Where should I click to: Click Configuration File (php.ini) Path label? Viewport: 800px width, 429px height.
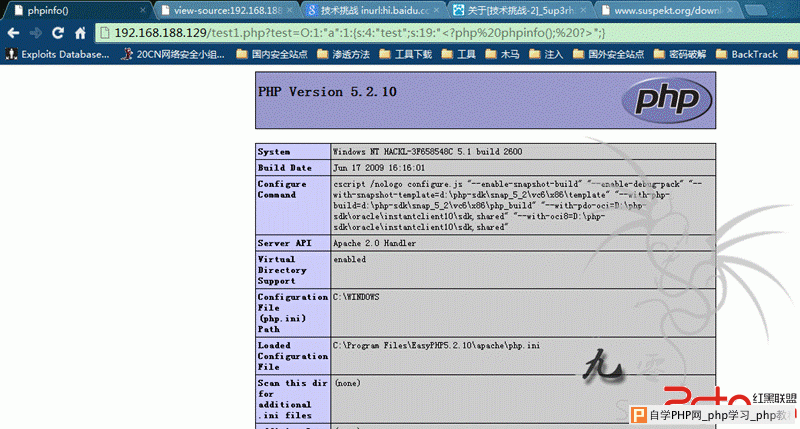[x=293, y=313]
